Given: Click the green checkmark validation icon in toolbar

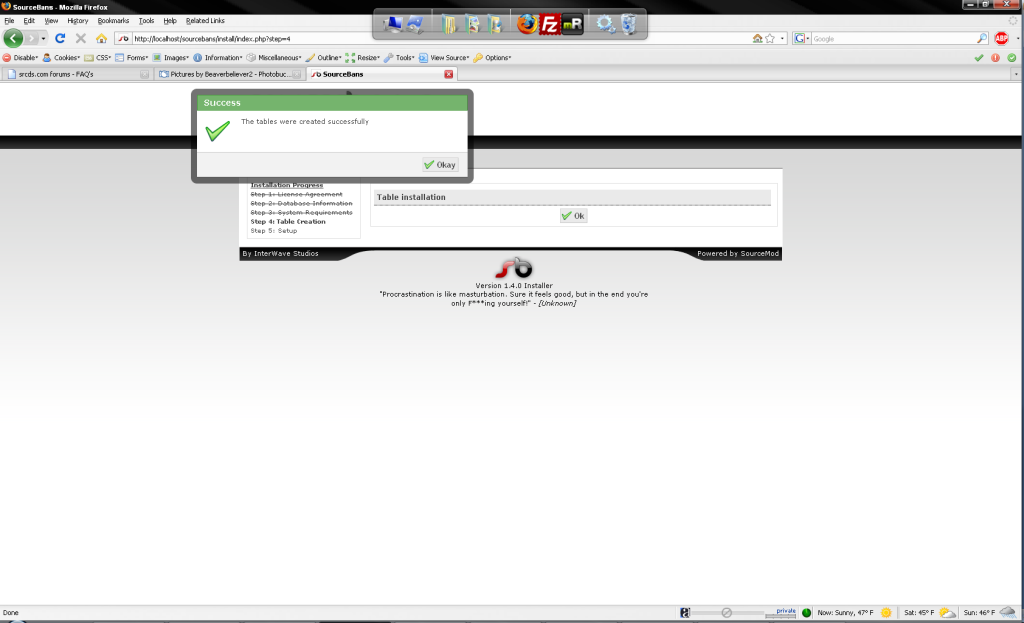Looking at the screenshot, I should pyautogui.click(x=978, y=57).
